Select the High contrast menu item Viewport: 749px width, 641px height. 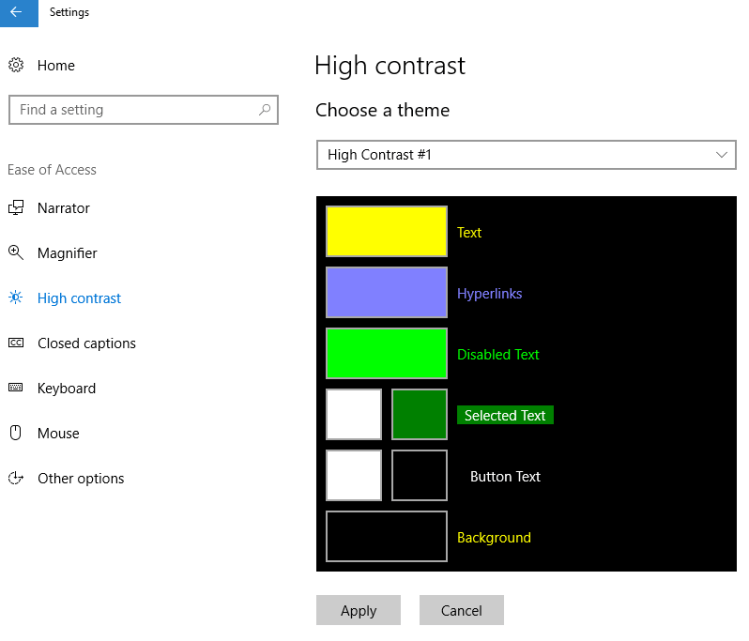point(79,298)
